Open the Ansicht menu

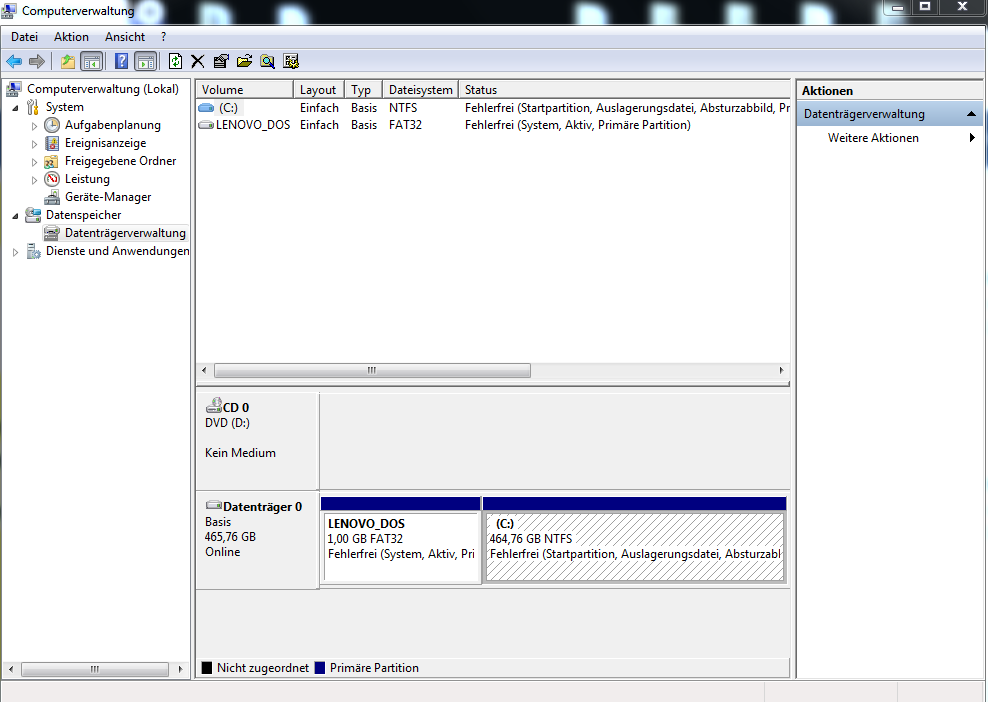coord(125,37)
